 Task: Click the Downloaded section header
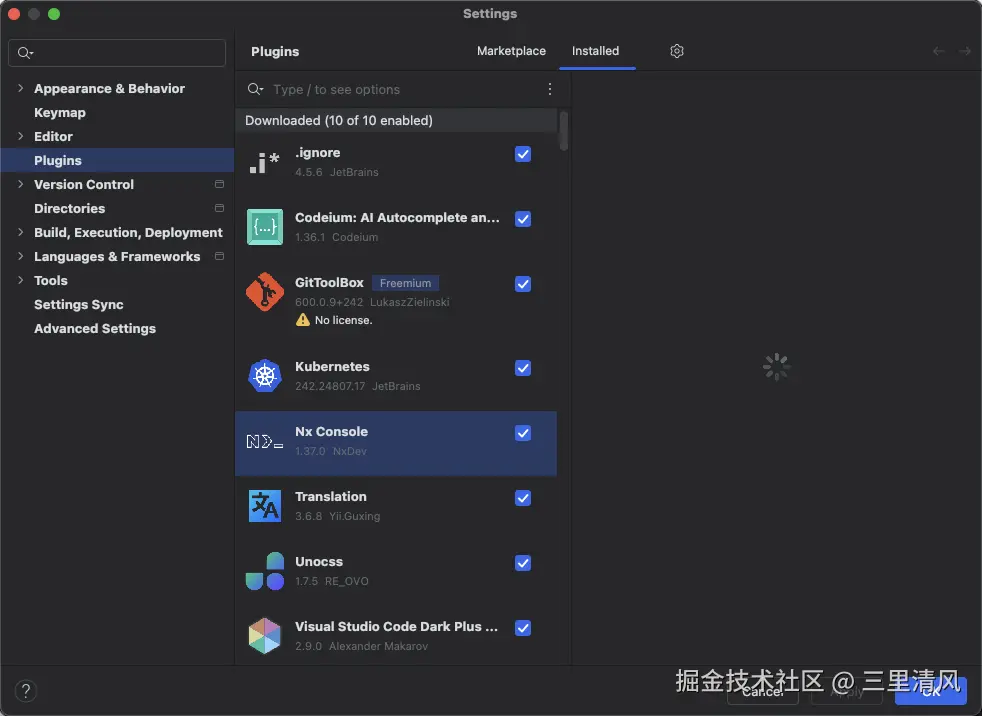(x=396, y=120)
